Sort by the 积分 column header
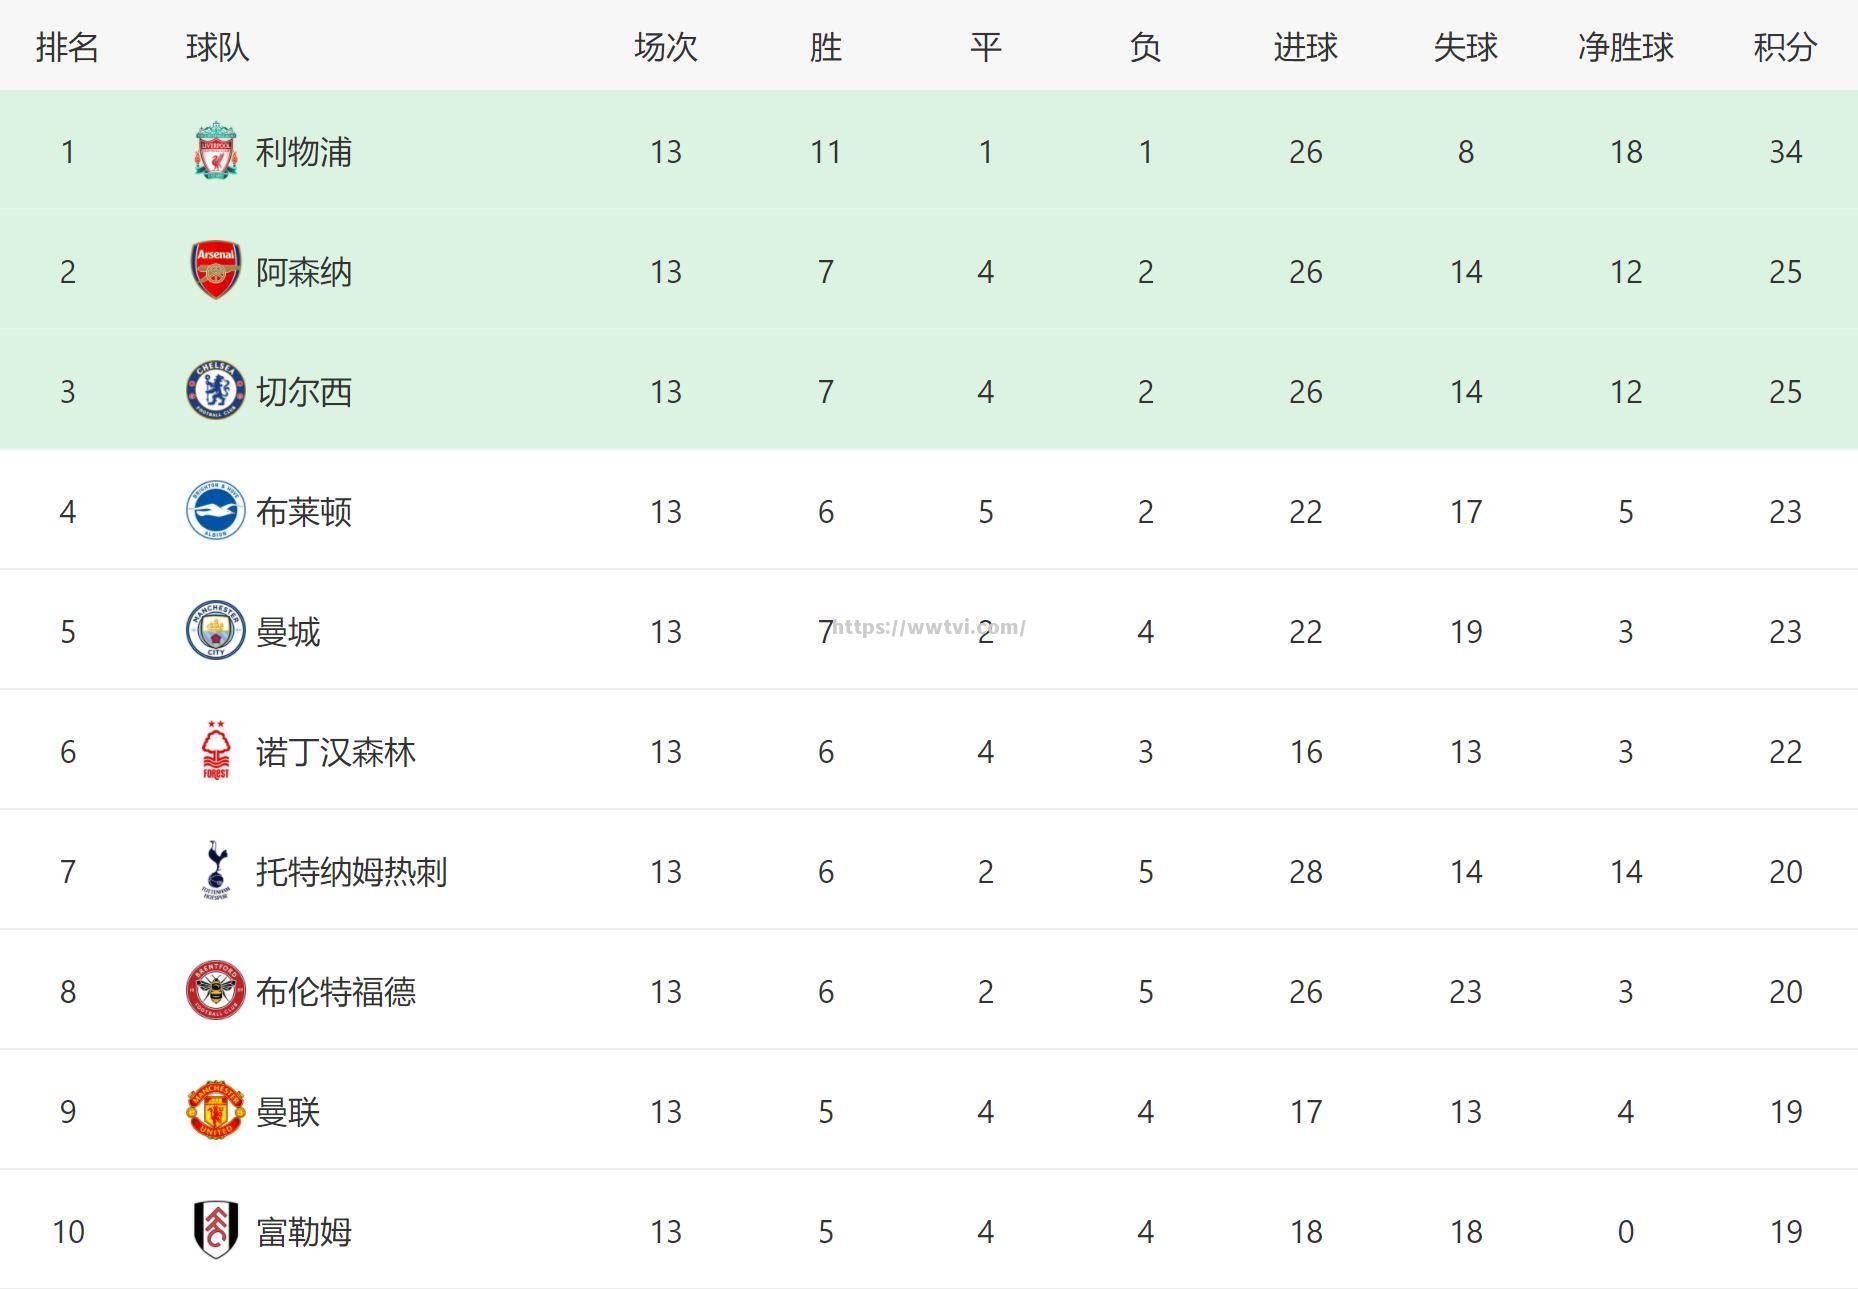1858x1289 pixels. [1785, 47]
